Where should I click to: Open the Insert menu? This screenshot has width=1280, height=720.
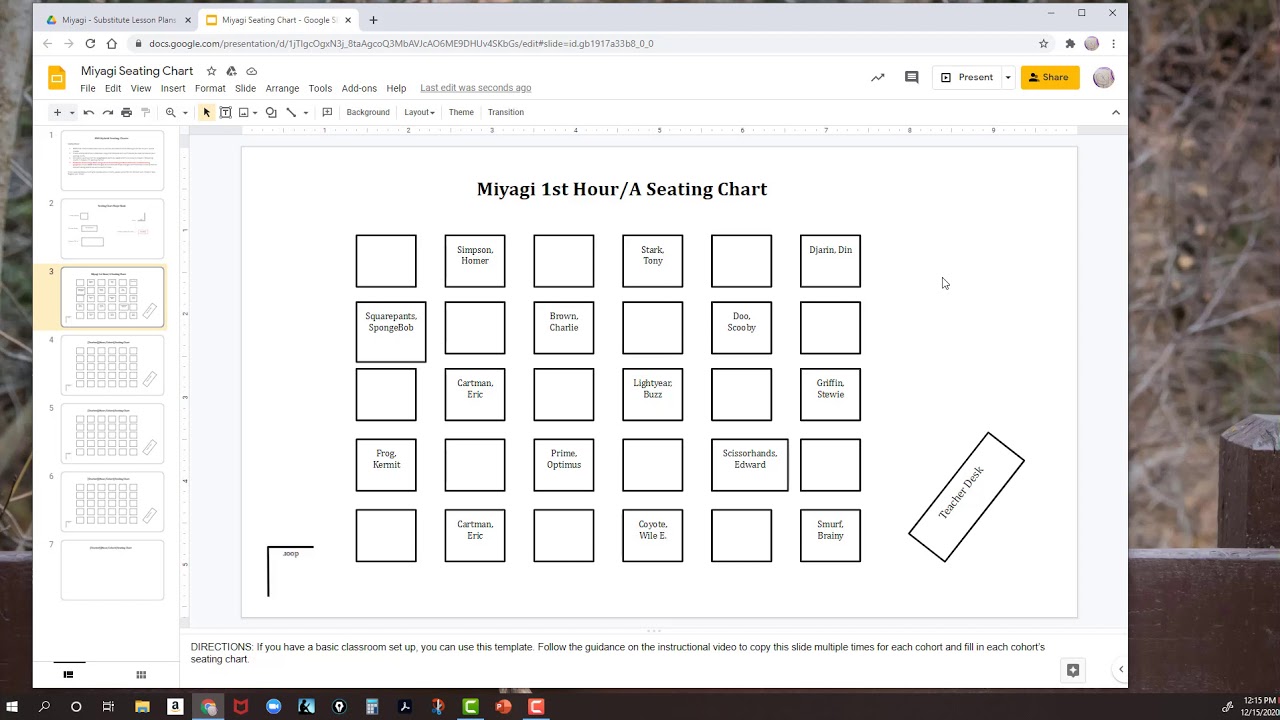pyautogui.click(x=173, y=88)
